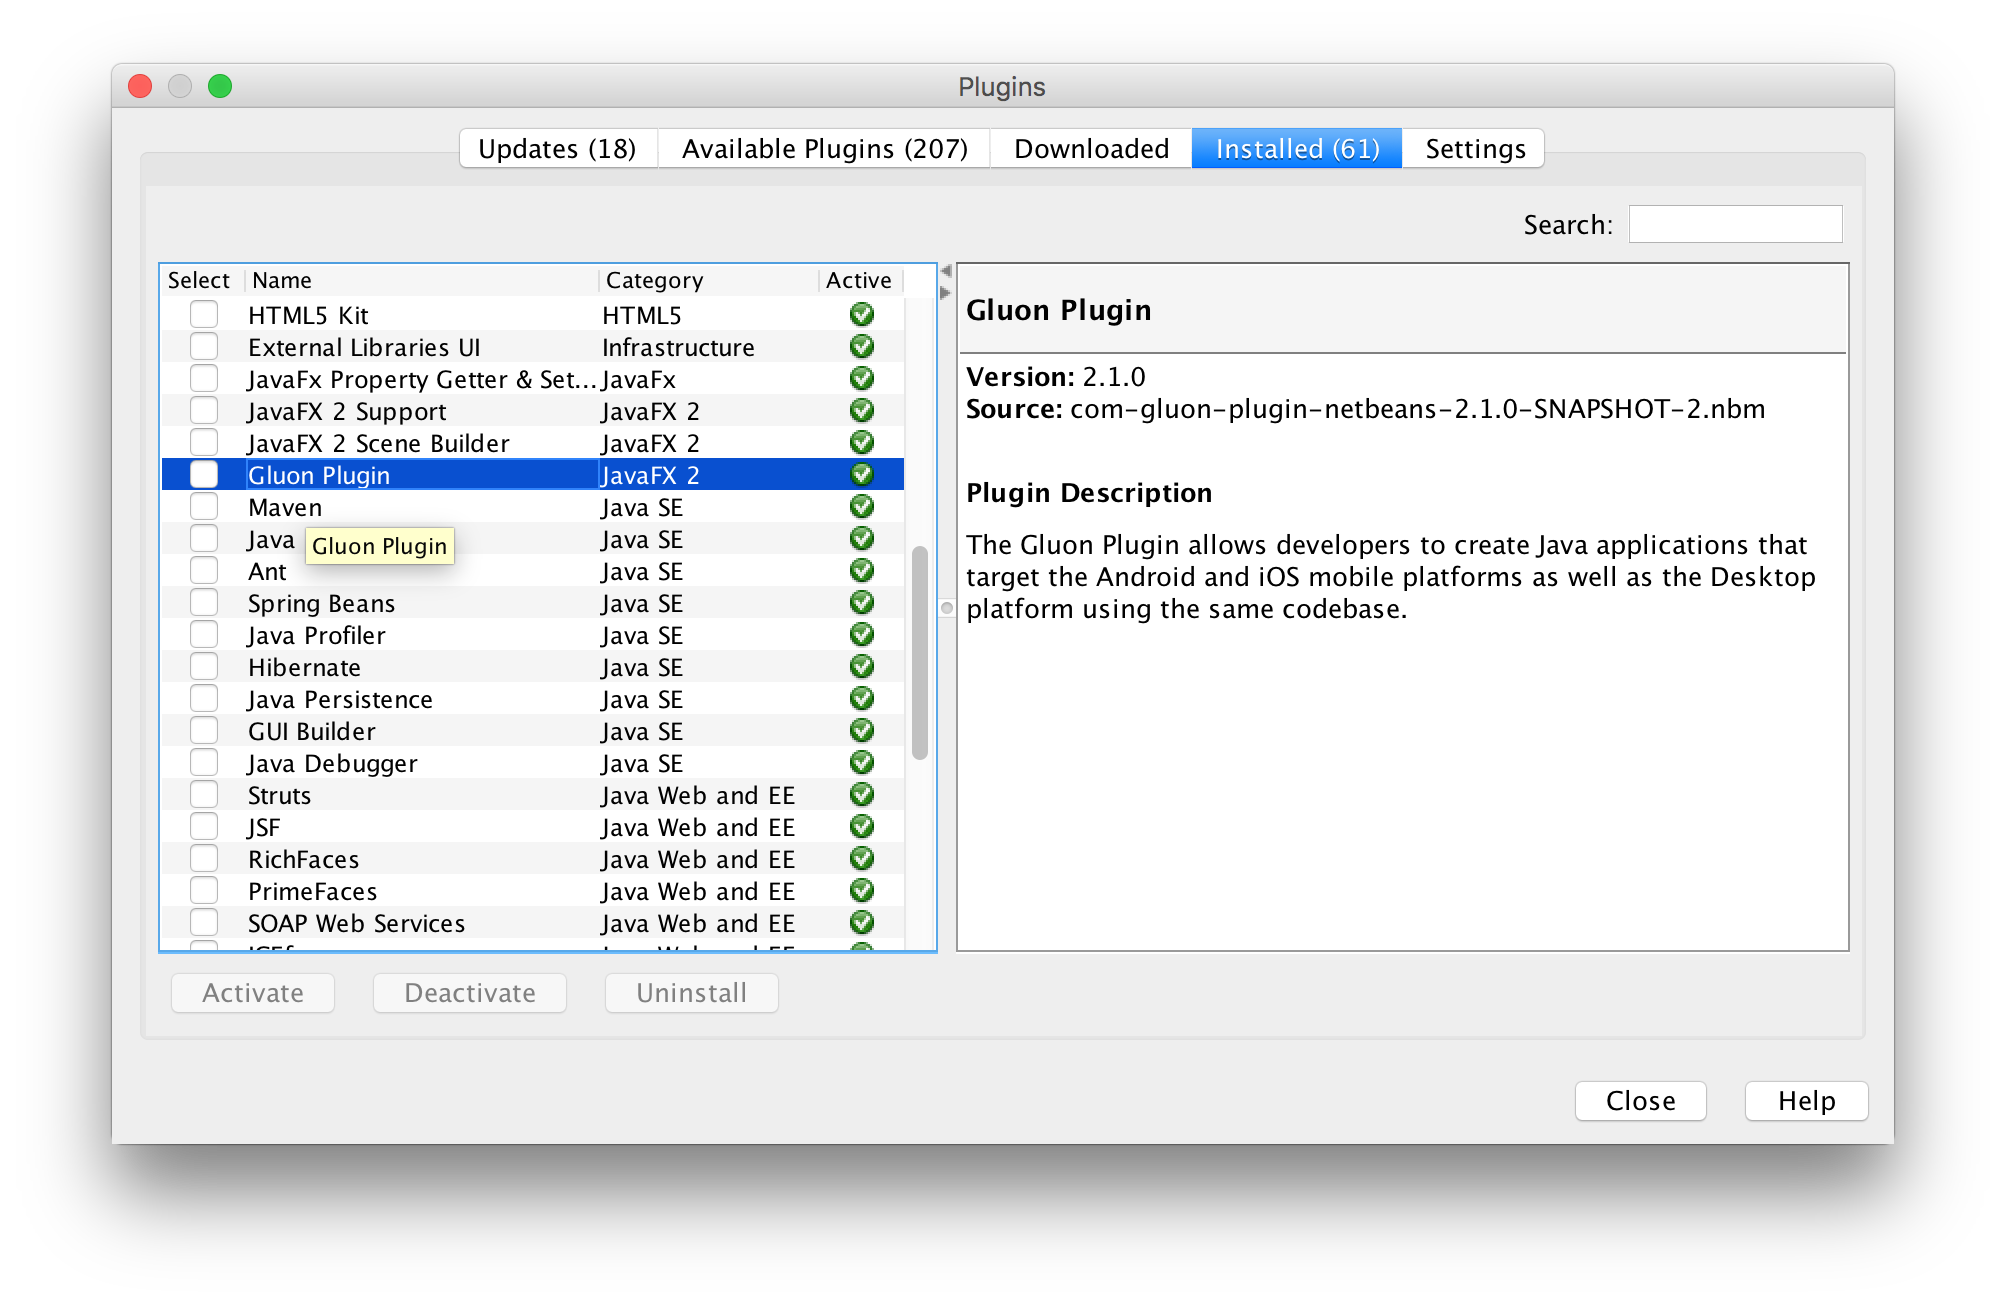2006x1304 pixels.
Task: Open Help for the Plugins dialog
Action: coord(1806,1101)
